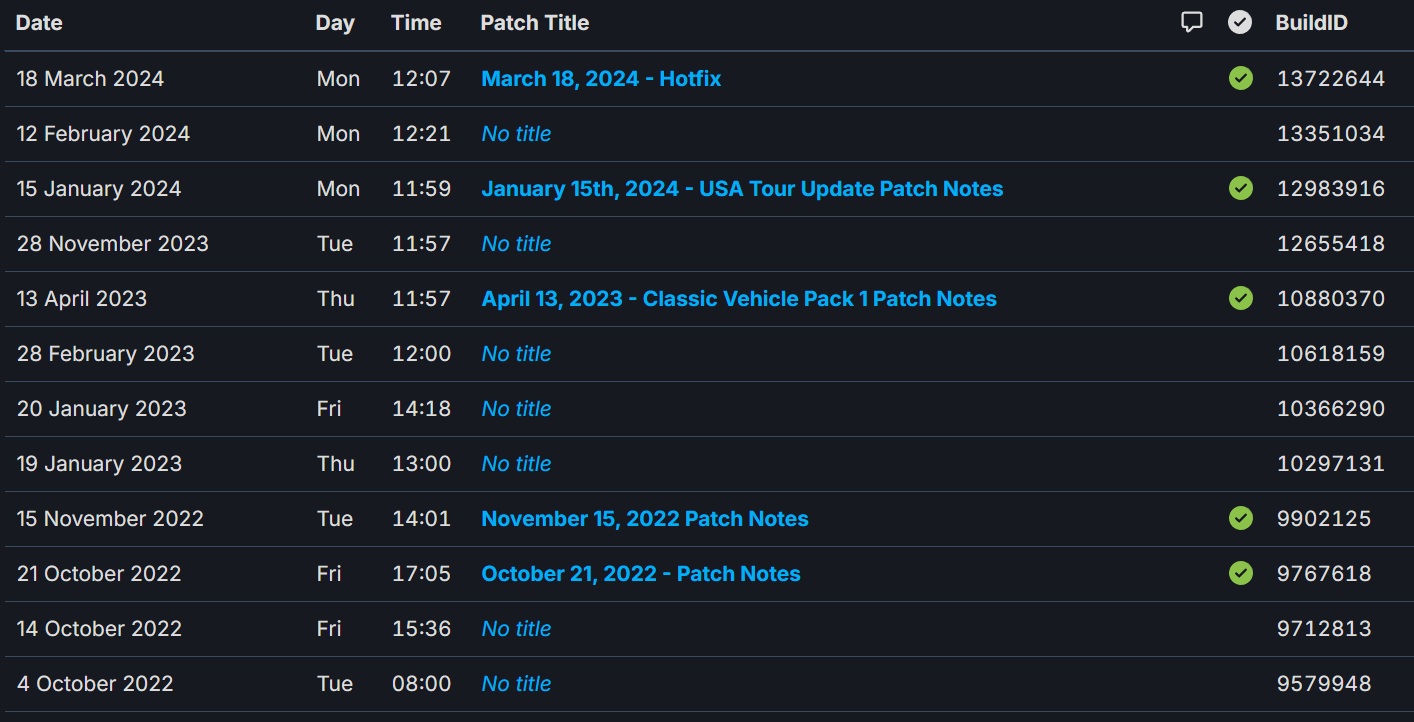Sort by the Date column header
The image size is (1414, 722).
click(40, 23)
